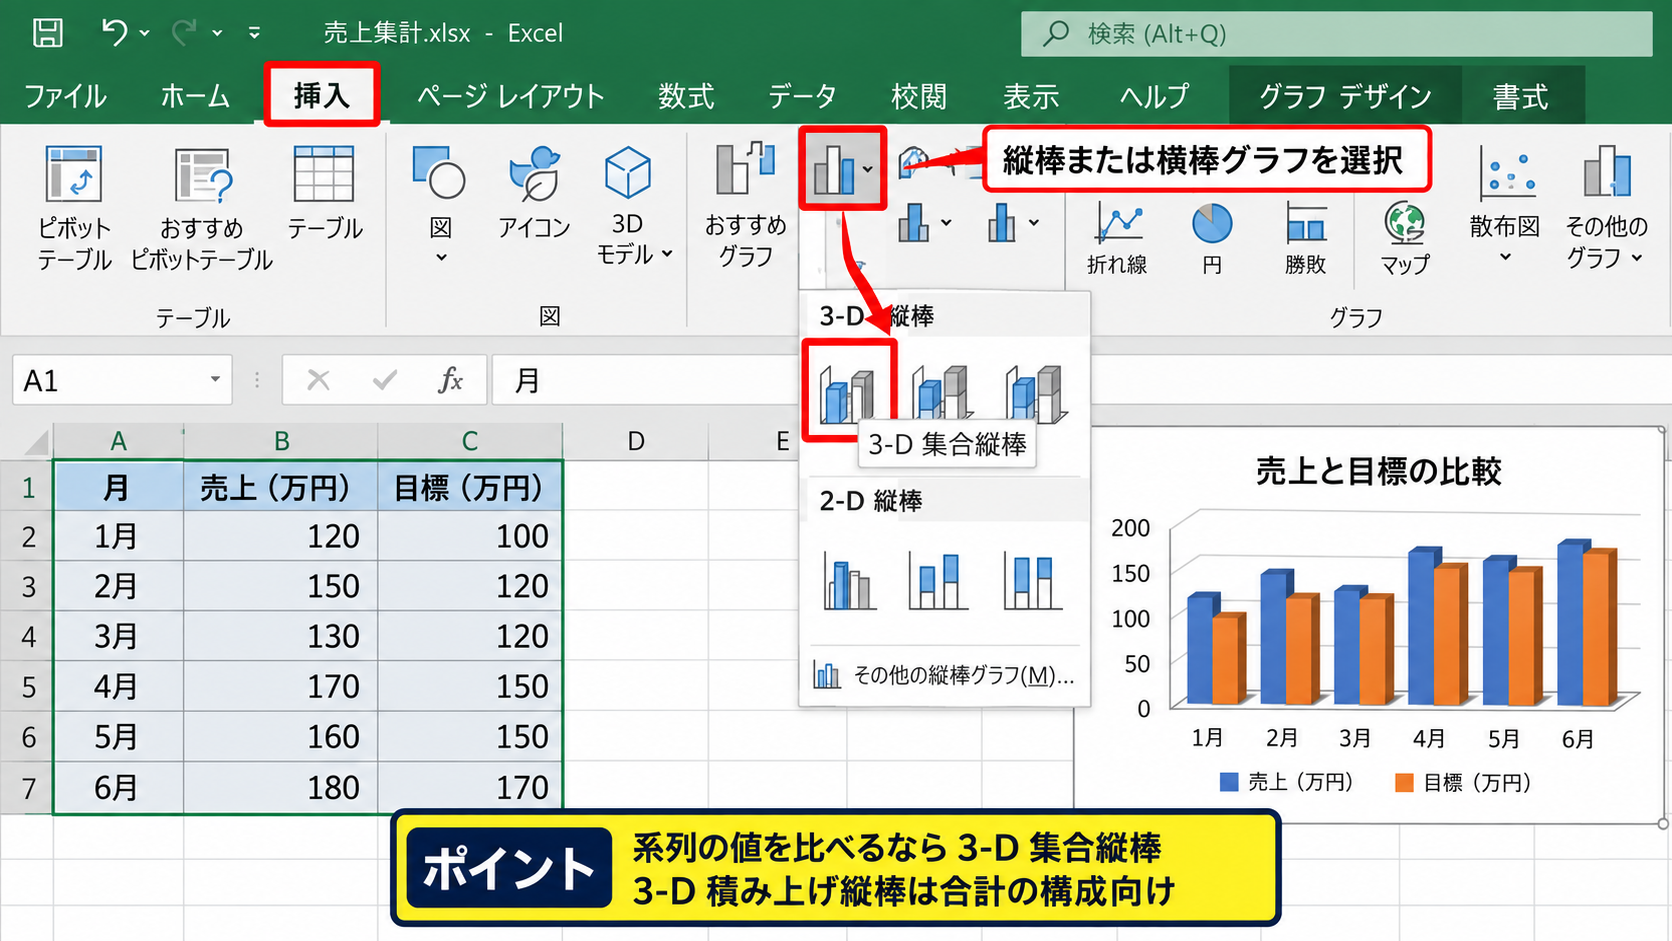
Task: Switch to Chart Design (グラフ デザイン) tab
Action: pyautogui.click(x=1345, y=96)
